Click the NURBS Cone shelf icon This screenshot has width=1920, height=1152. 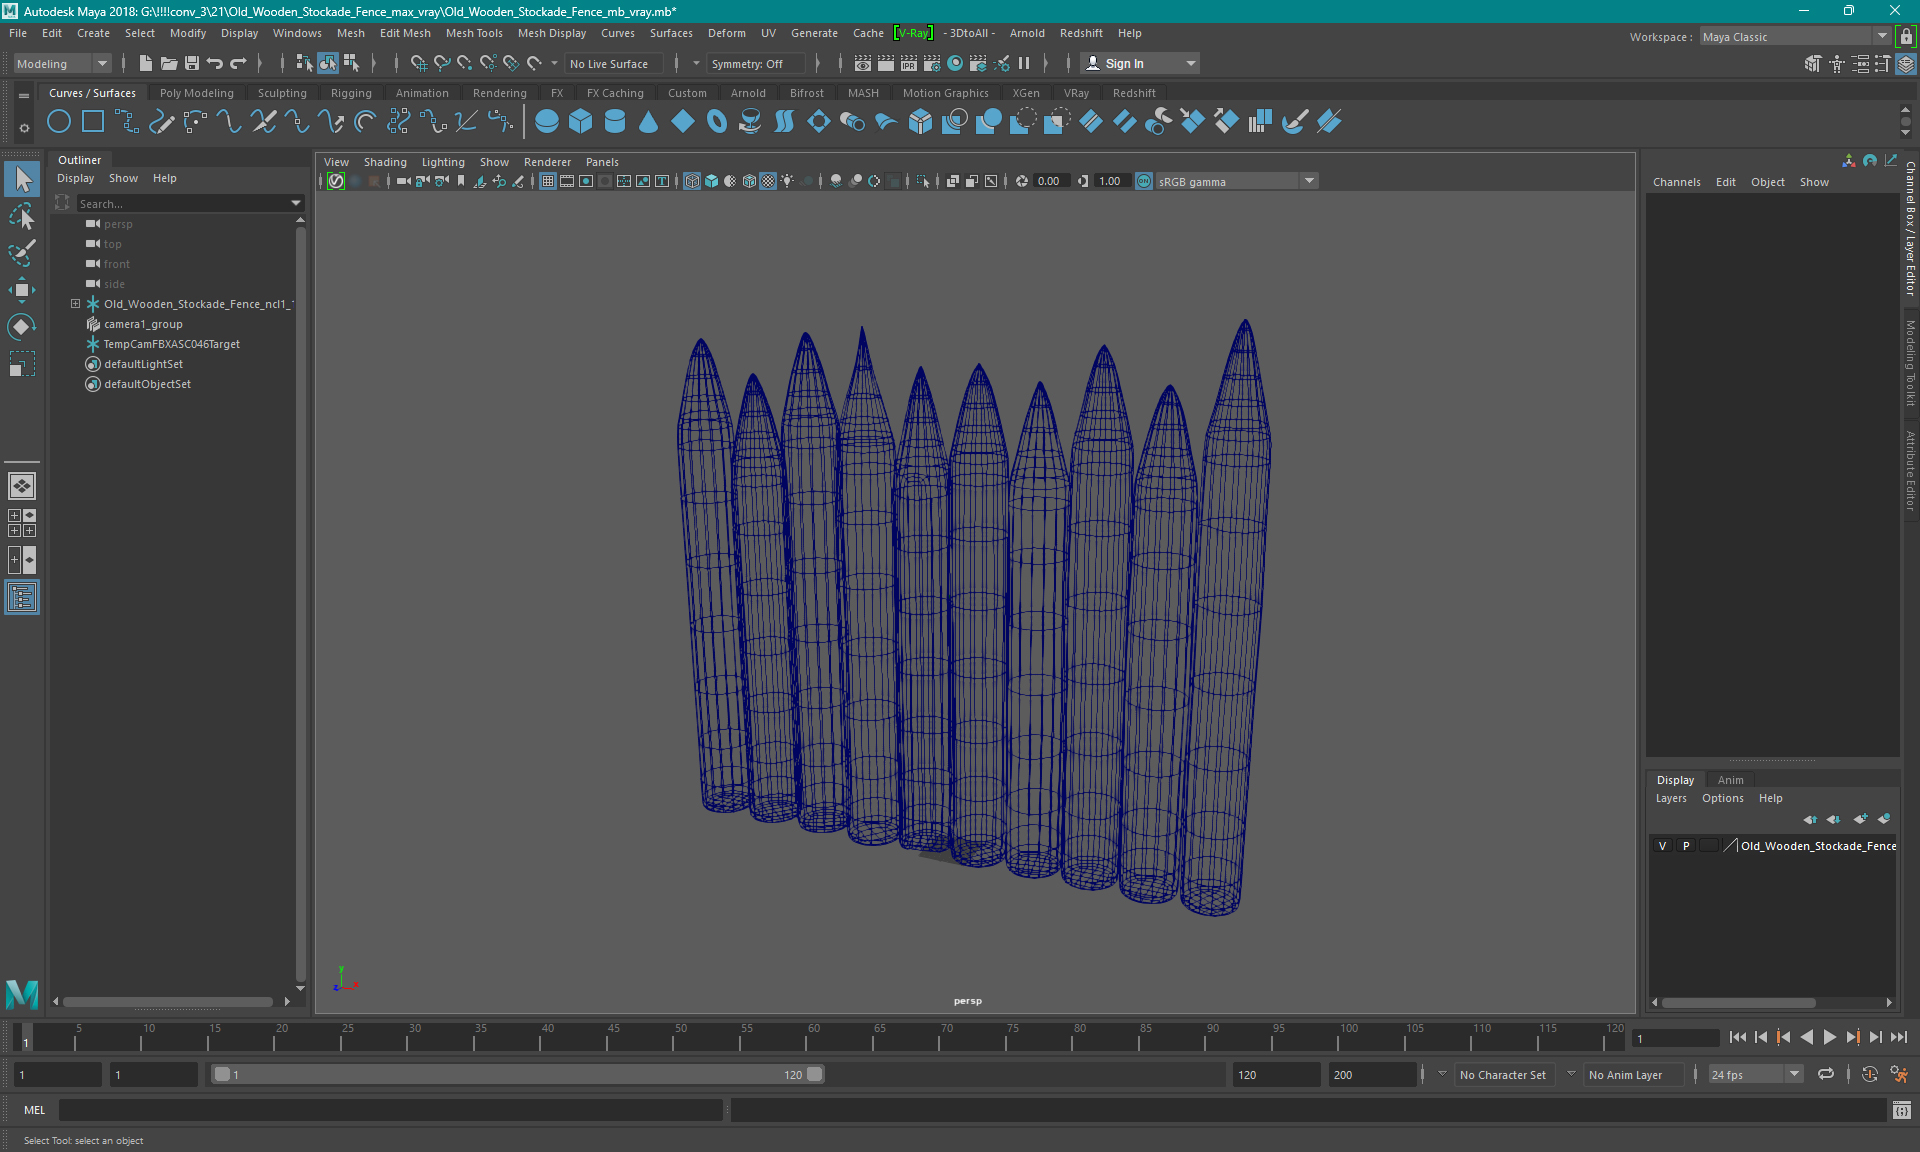[649, 122]
